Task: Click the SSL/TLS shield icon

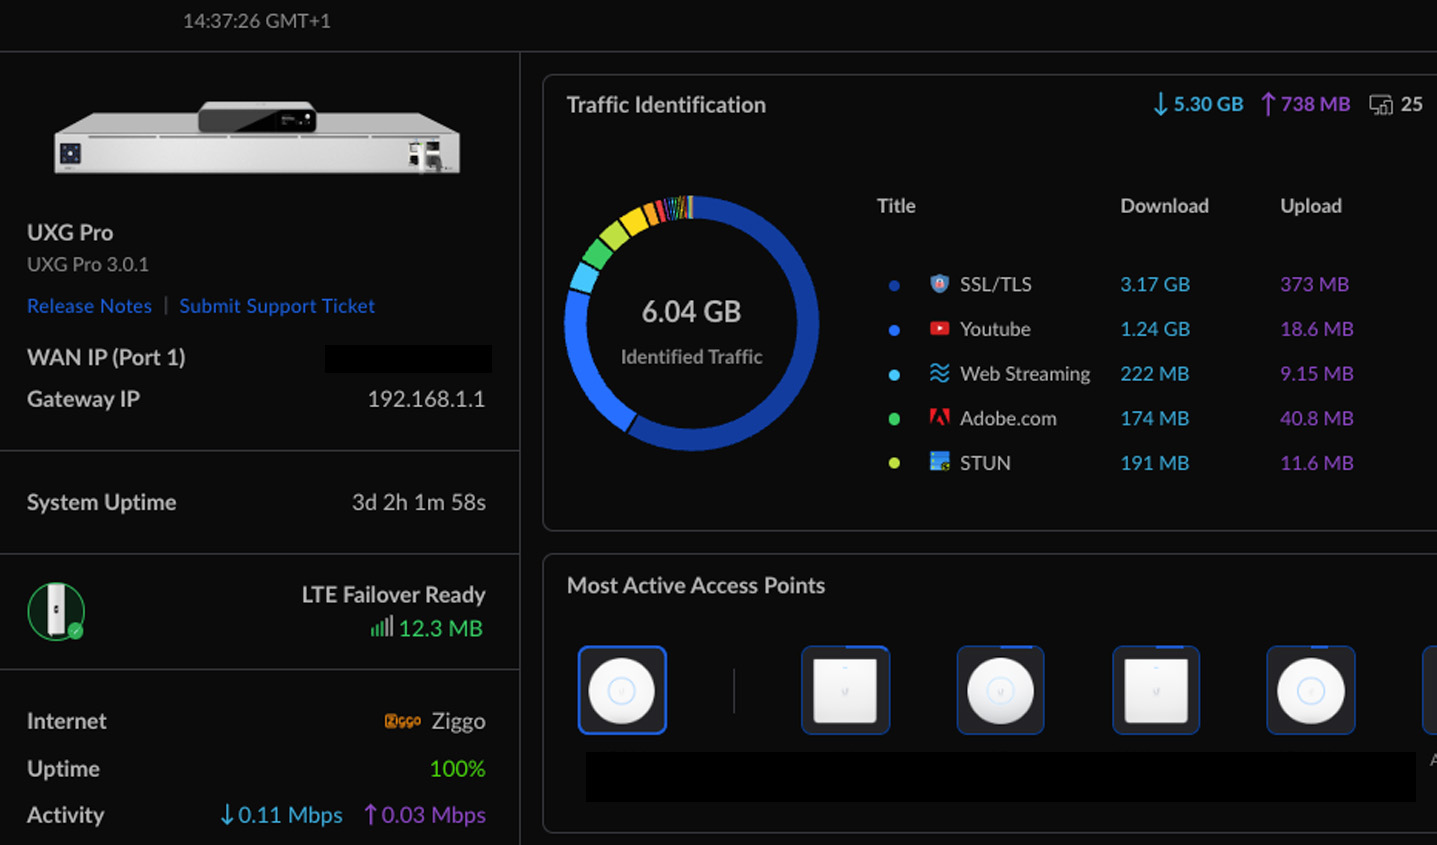Action: (939, 284)
